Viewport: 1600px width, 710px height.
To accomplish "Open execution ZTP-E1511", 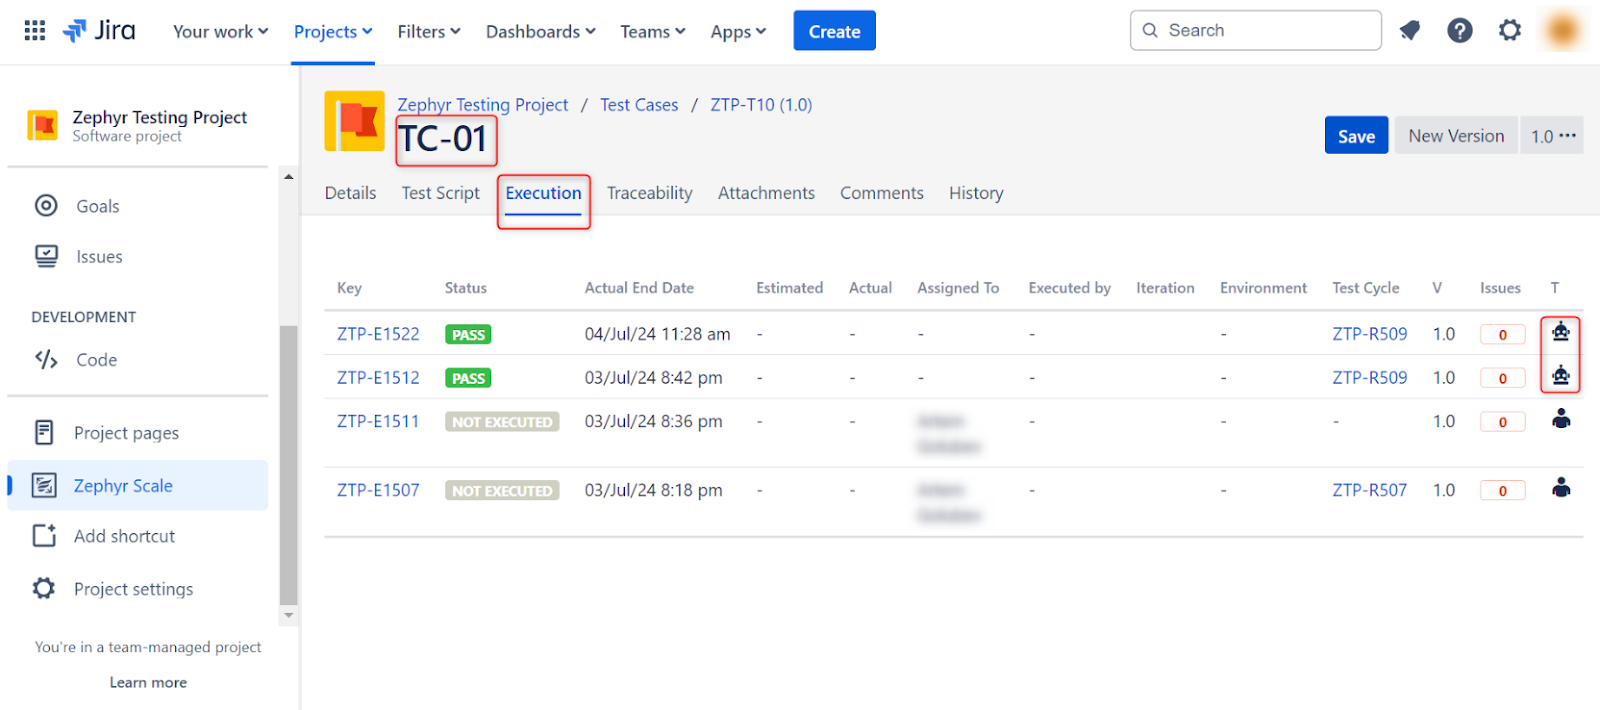I will 378,421.
